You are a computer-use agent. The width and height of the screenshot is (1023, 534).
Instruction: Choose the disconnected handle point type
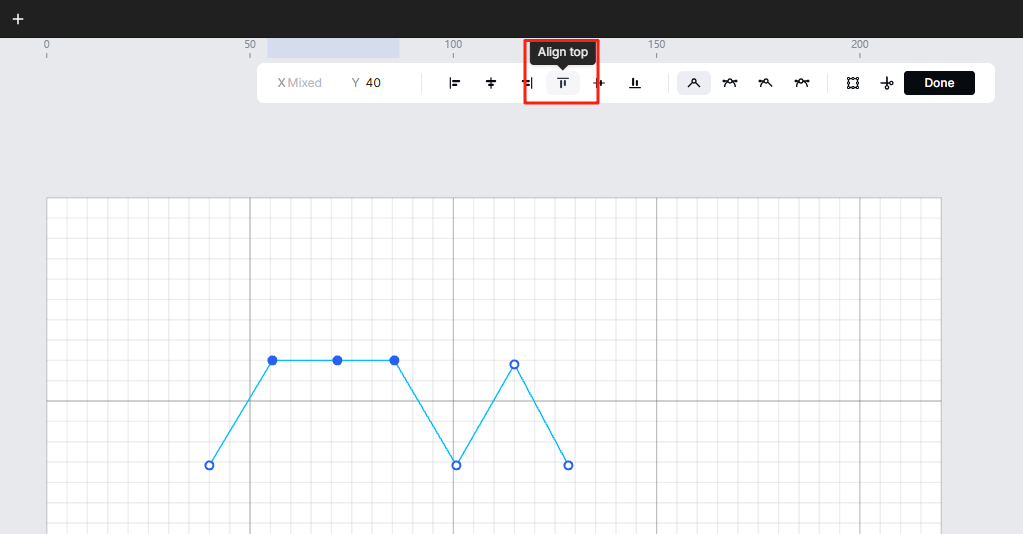click(766, 83)
